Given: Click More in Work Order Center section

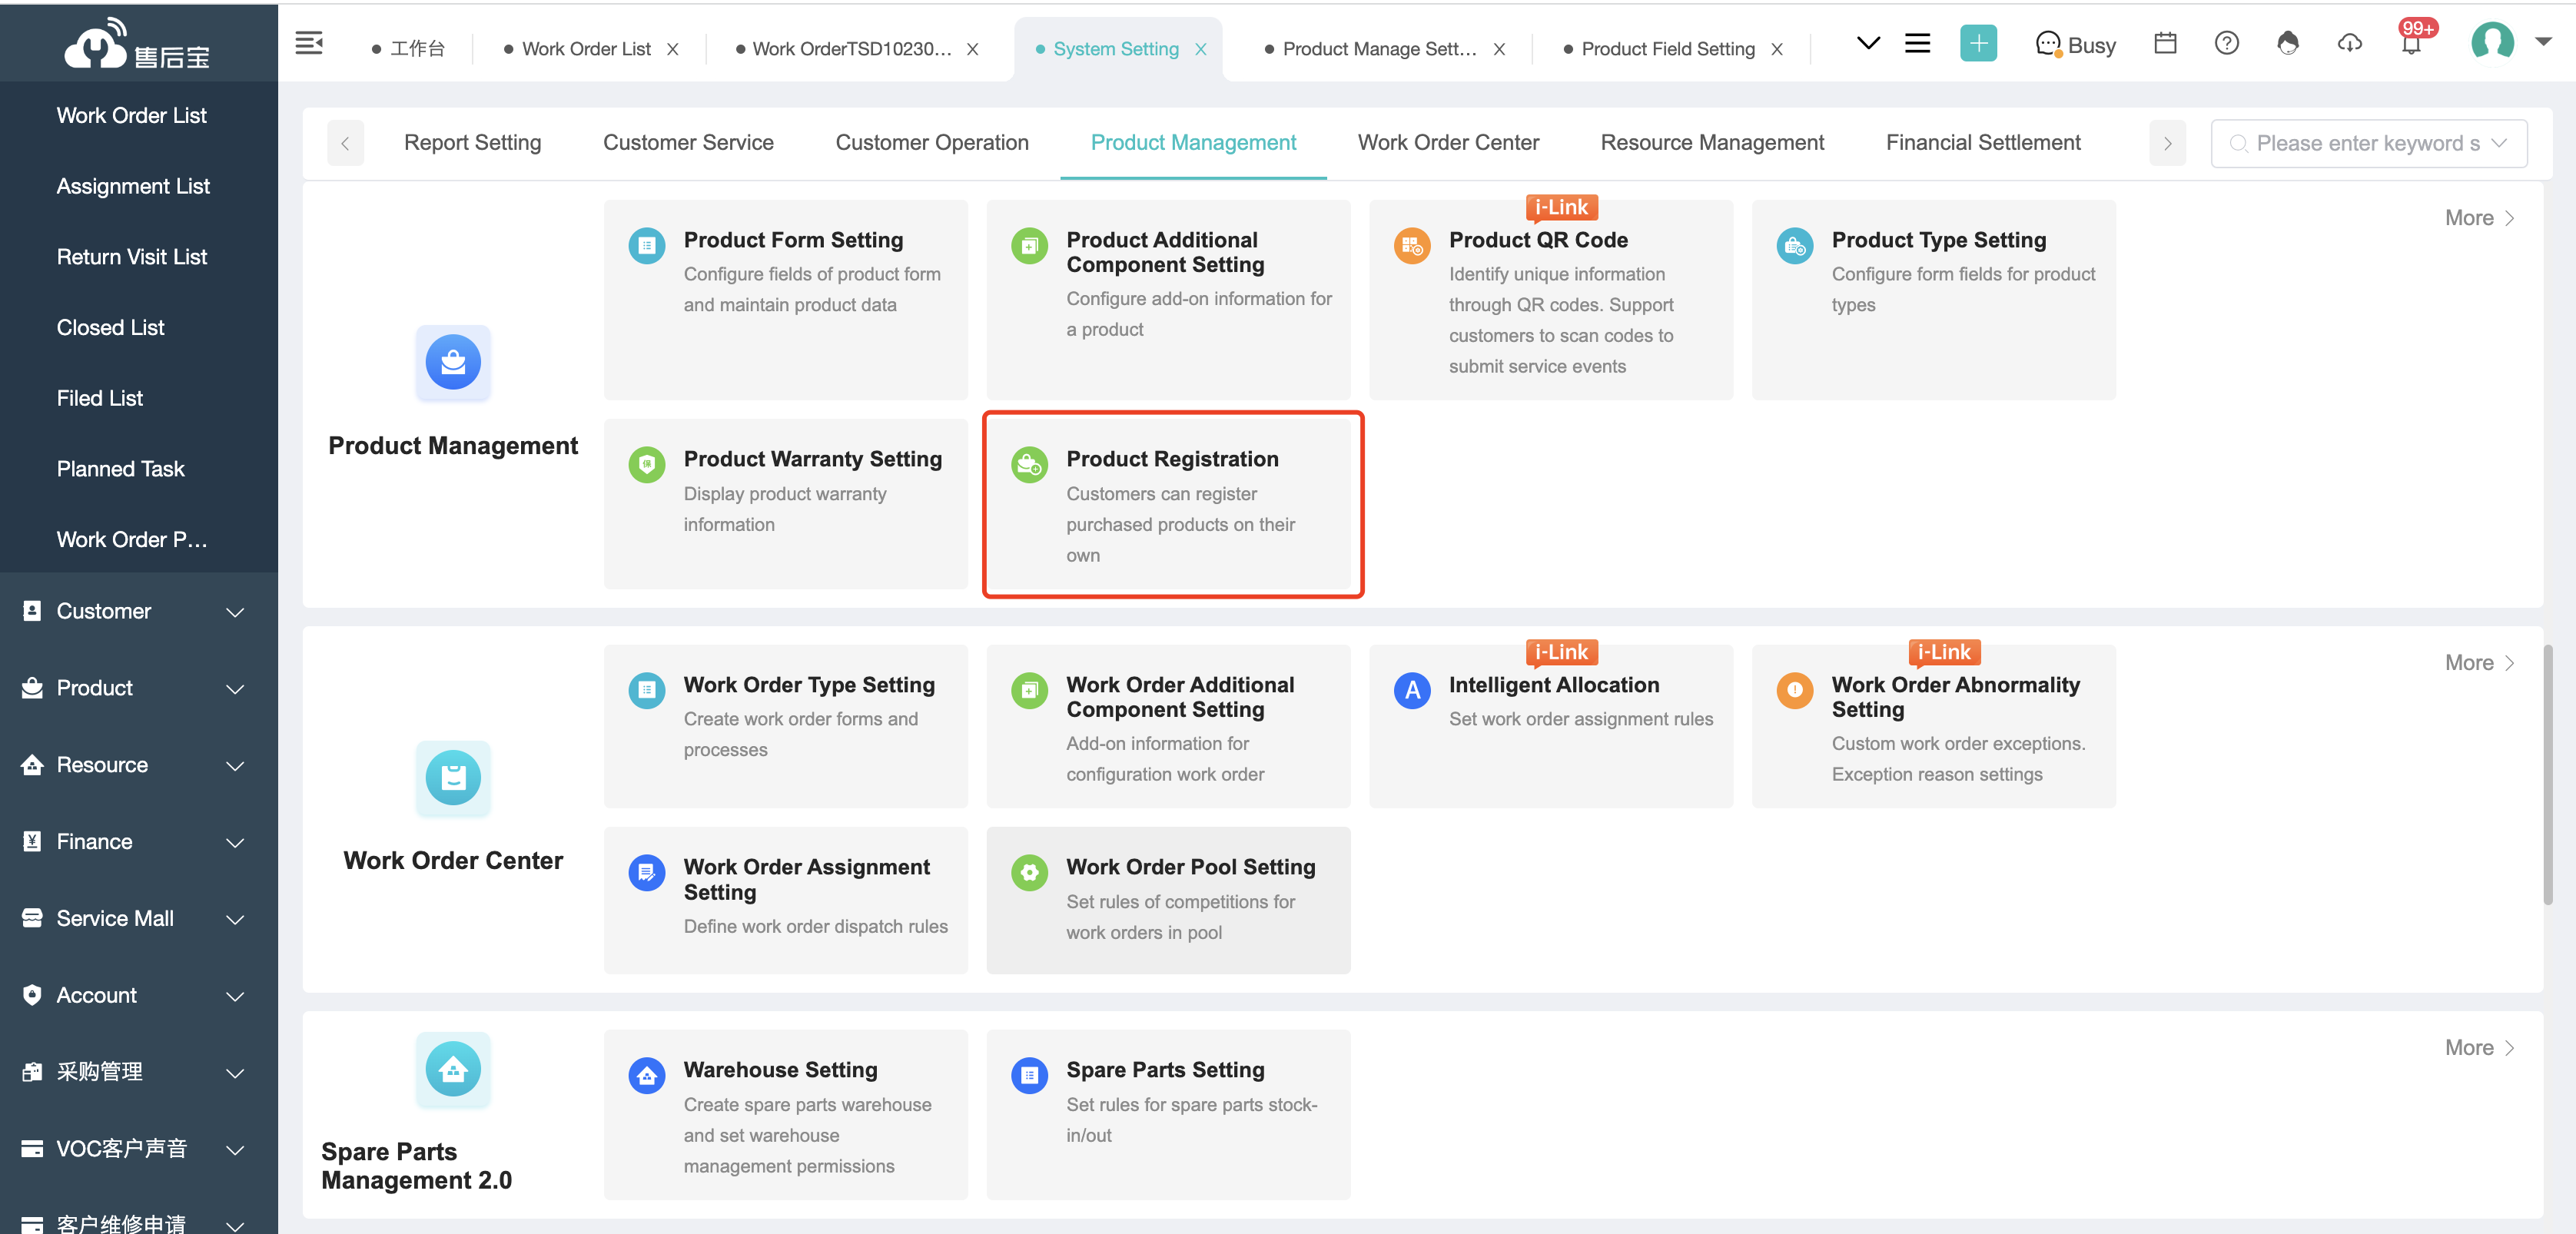Looking at the screenshot, I should coord(2479,663).
